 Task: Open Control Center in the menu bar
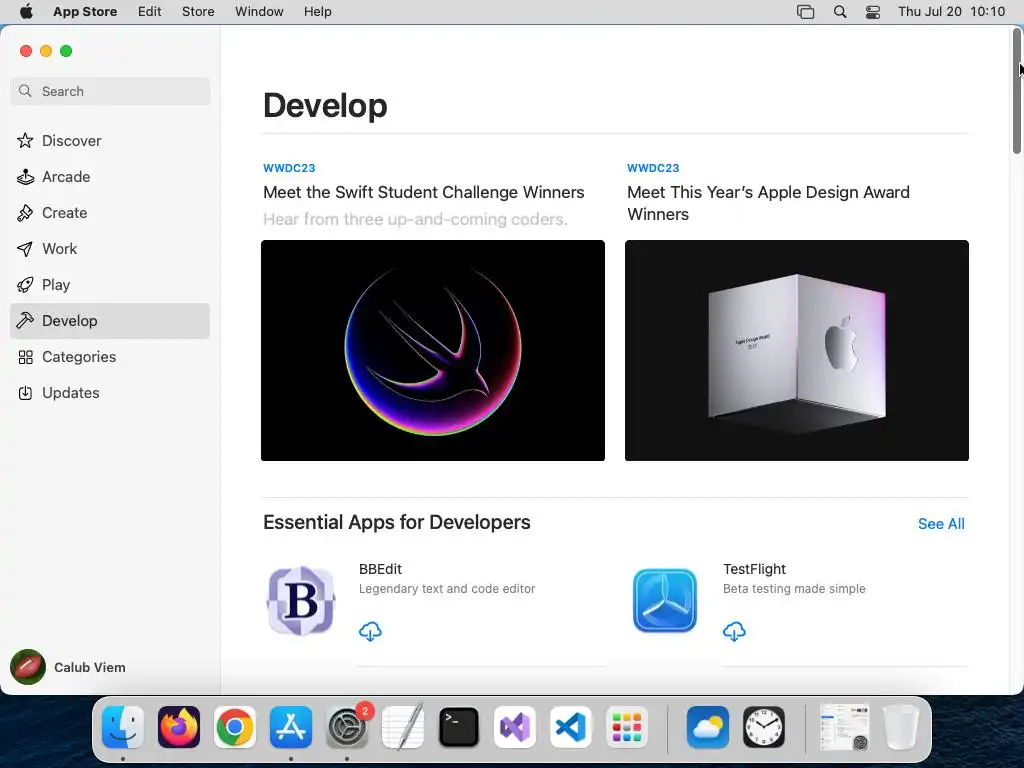pos(873,12)
